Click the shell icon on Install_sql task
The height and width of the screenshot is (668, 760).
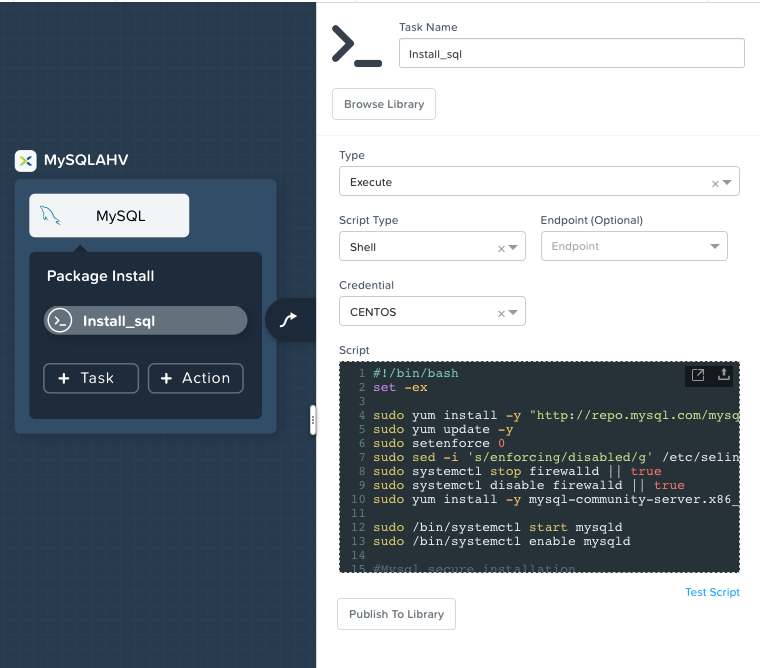60,320
